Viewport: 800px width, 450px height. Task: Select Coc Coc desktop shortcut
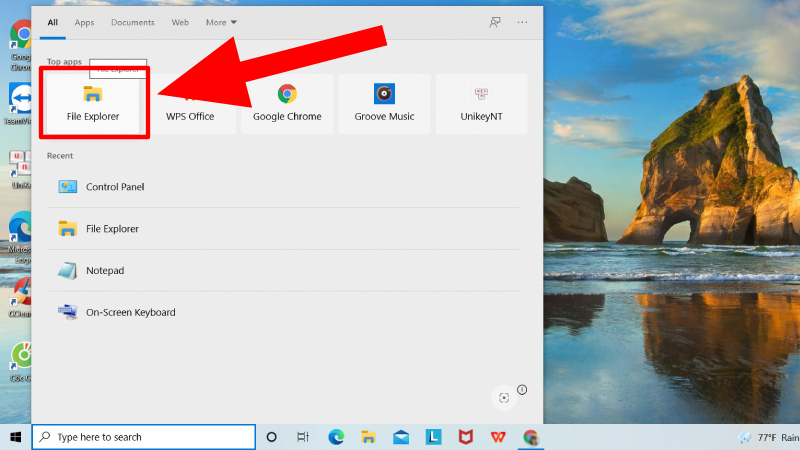tap(20, 361)
